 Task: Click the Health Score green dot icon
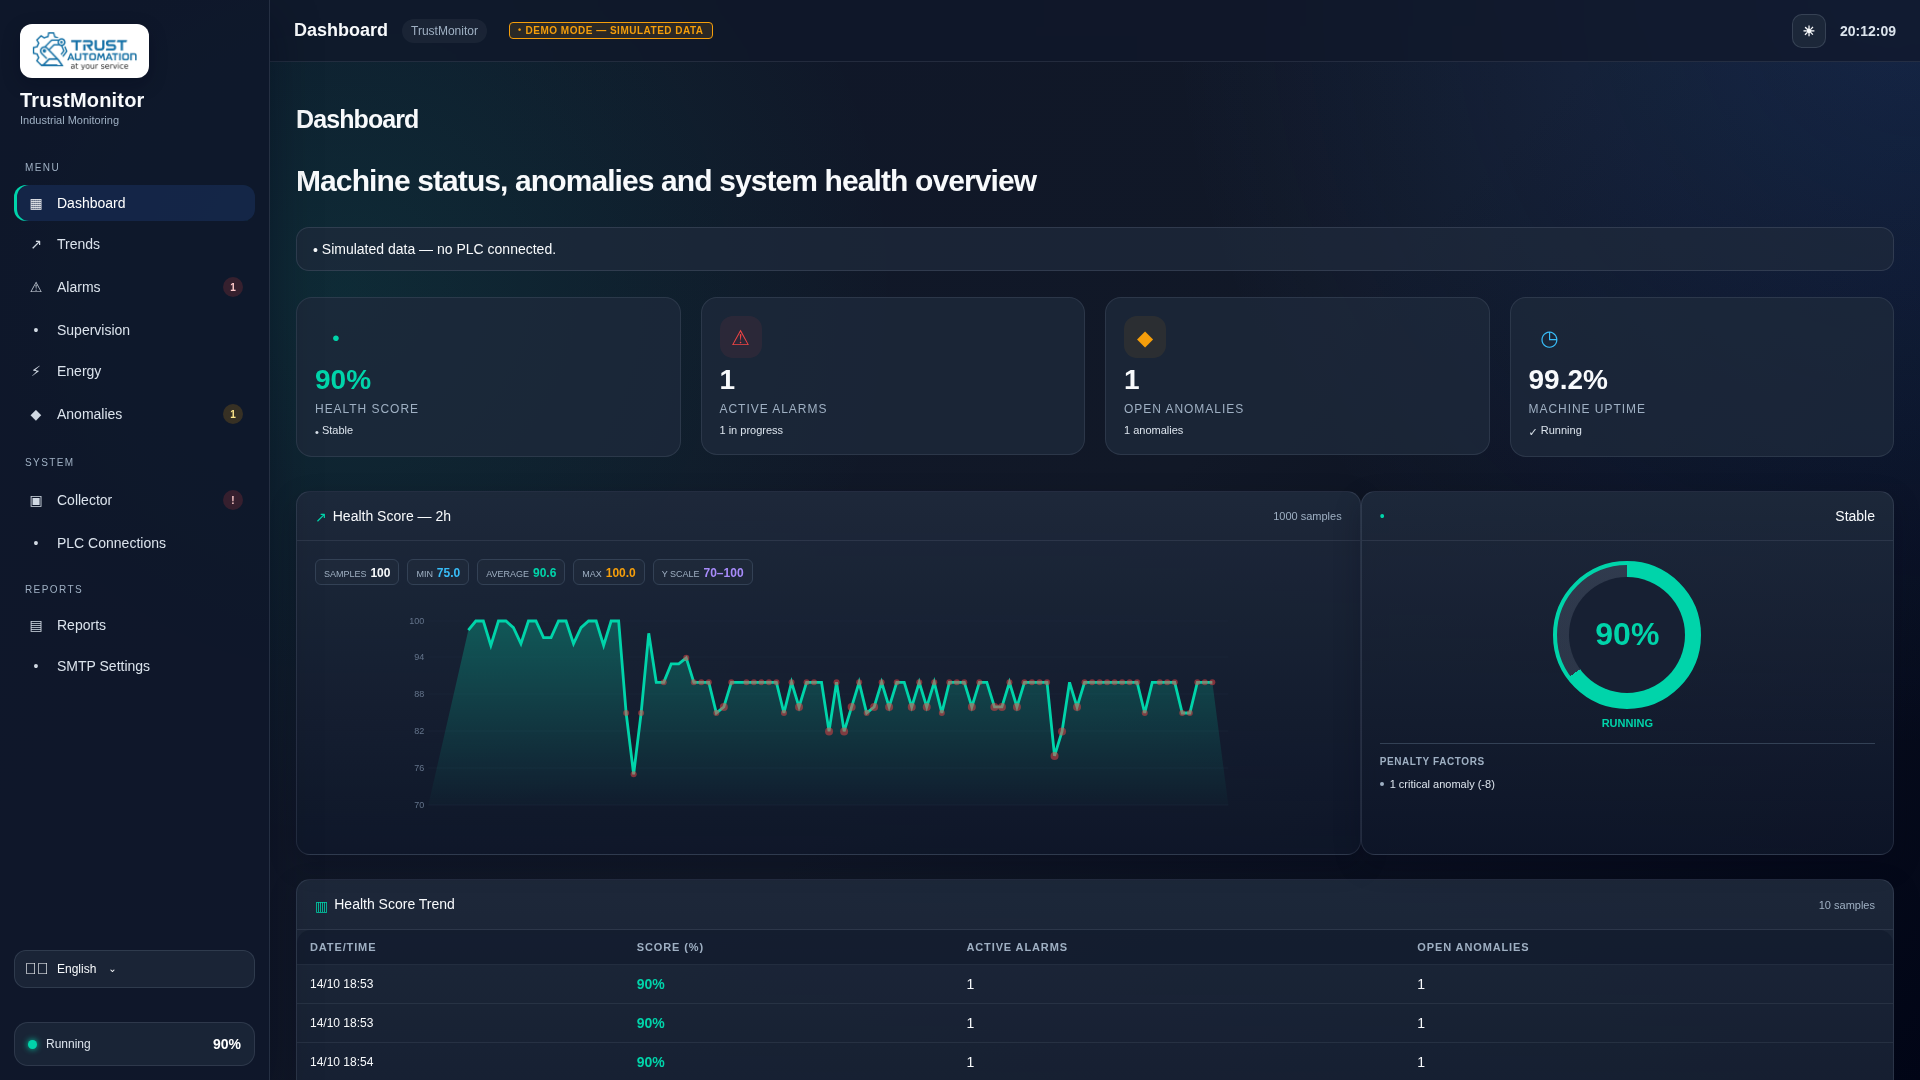click(x=336, y=338)
